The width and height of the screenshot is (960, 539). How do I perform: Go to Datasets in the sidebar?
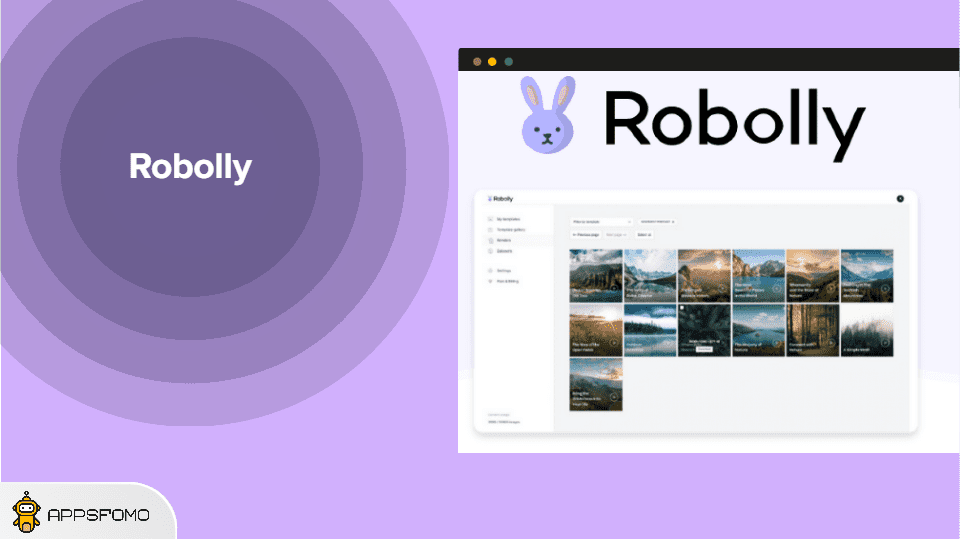[x=504, y=251]
